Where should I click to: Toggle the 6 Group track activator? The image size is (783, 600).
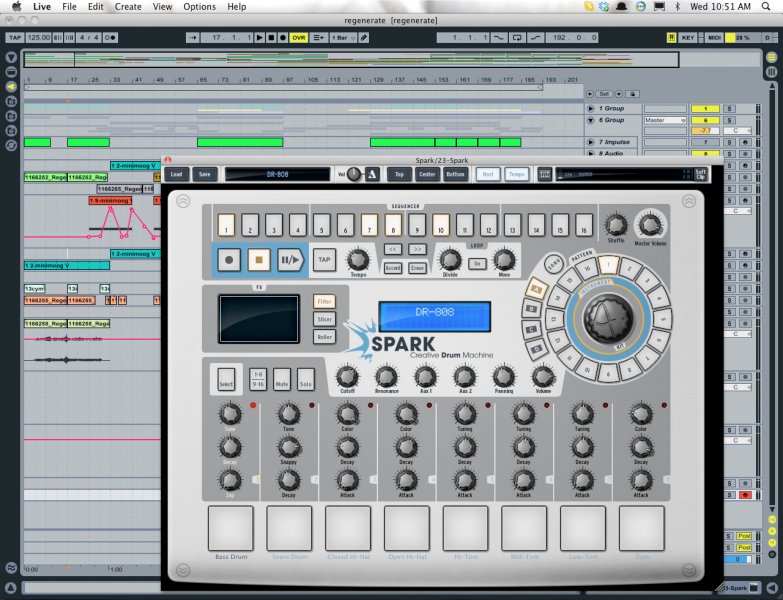705,120
